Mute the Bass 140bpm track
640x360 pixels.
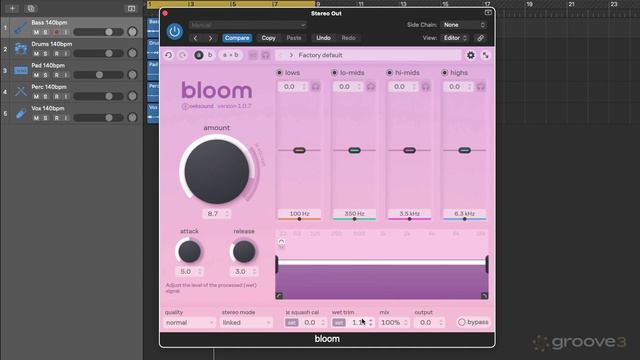coord(36,32)
